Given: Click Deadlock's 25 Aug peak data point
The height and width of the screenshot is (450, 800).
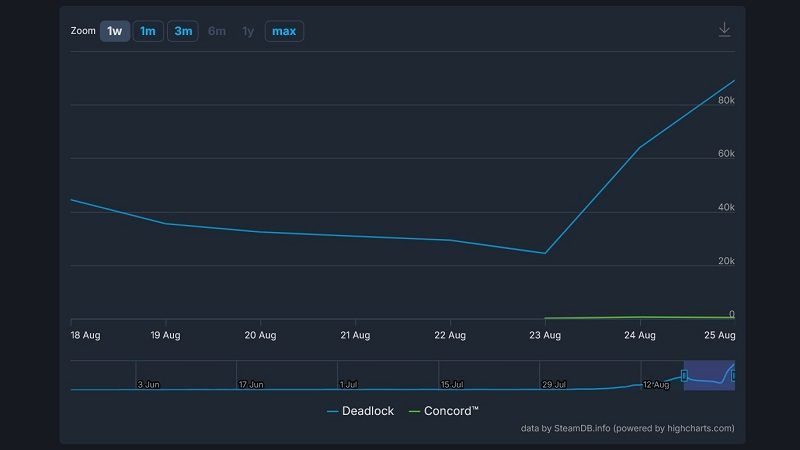Looking at the screenshot, I should click(x=734, y=80).
